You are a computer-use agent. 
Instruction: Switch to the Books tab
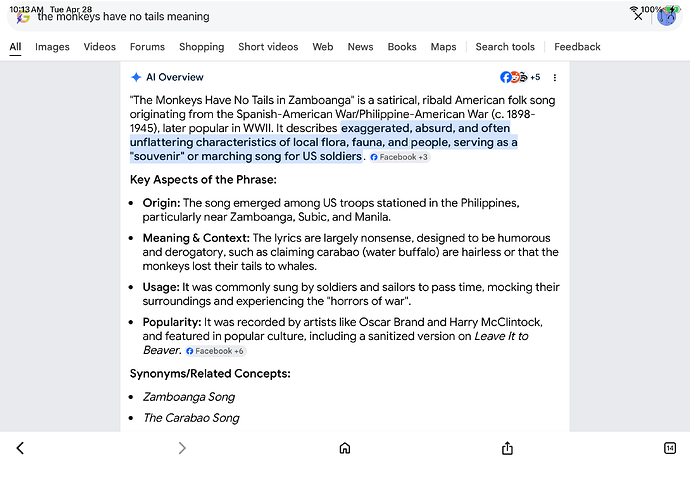[x=402, y=47]
